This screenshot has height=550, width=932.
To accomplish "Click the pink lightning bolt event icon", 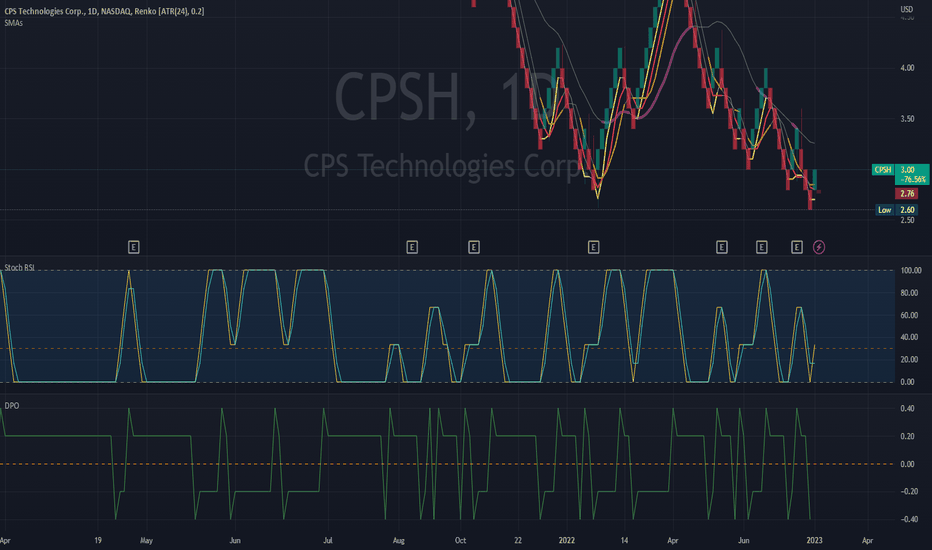I will coord(818,247).
